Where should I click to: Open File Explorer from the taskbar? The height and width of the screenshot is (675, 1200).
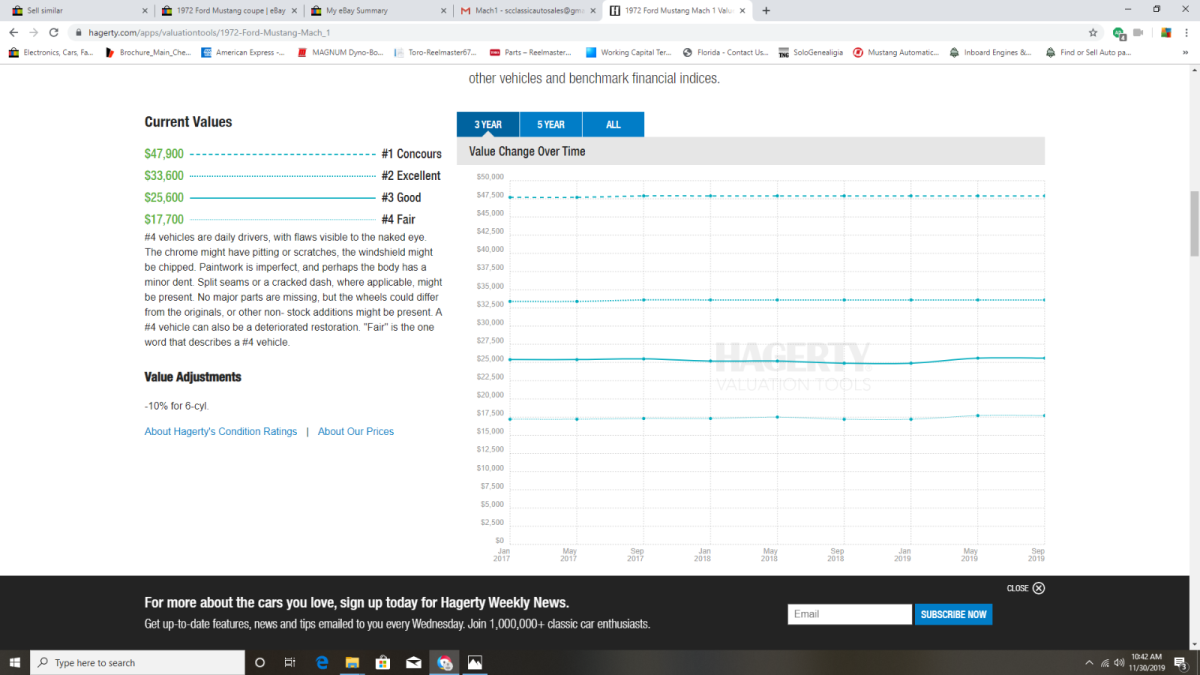[352, 662]
